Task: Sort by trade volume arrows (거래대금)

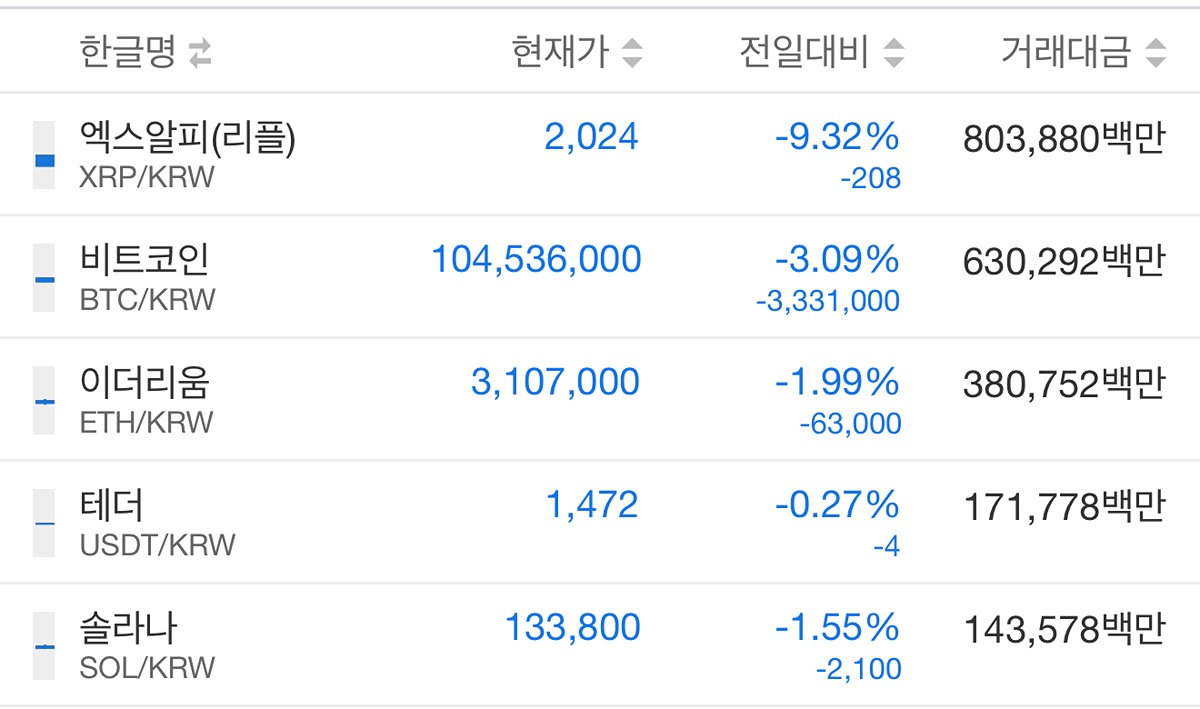Action: point(1156,53)
